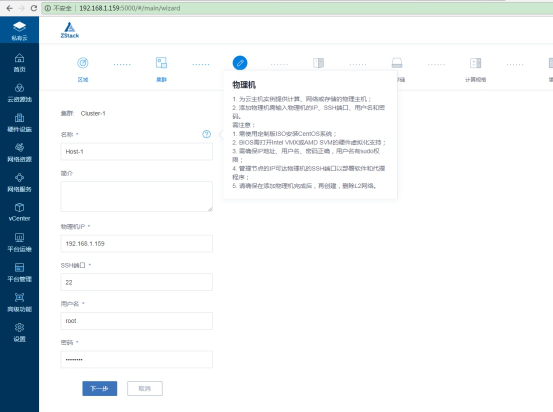
Task: Open the vCenter sidebar item
Action: pos(19,212)
